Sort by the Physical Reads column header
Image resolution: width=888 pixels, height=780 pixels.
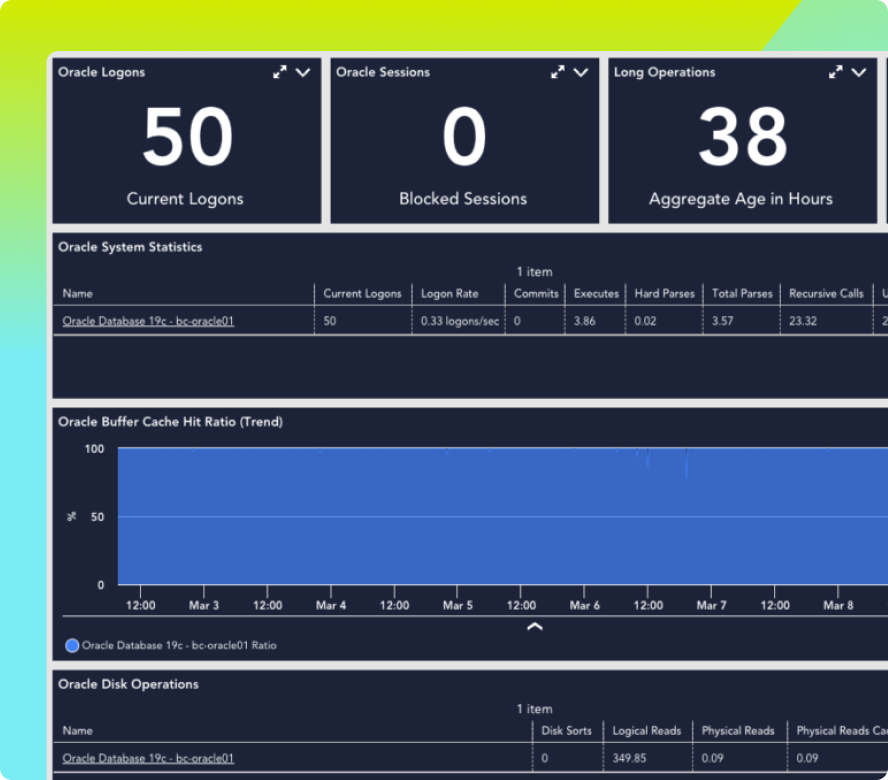point(738,731)
